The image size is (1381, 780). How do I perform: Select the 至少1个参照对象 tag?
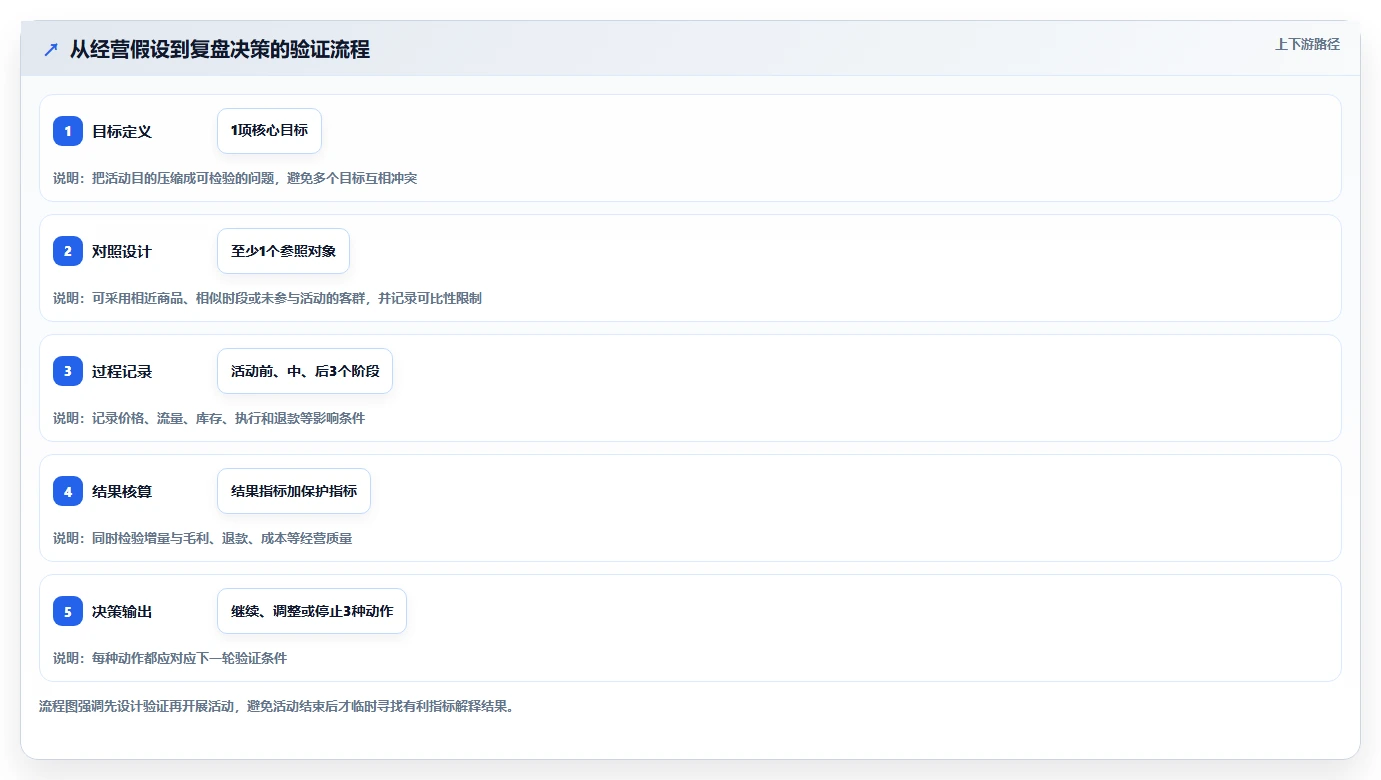(283, 251)
